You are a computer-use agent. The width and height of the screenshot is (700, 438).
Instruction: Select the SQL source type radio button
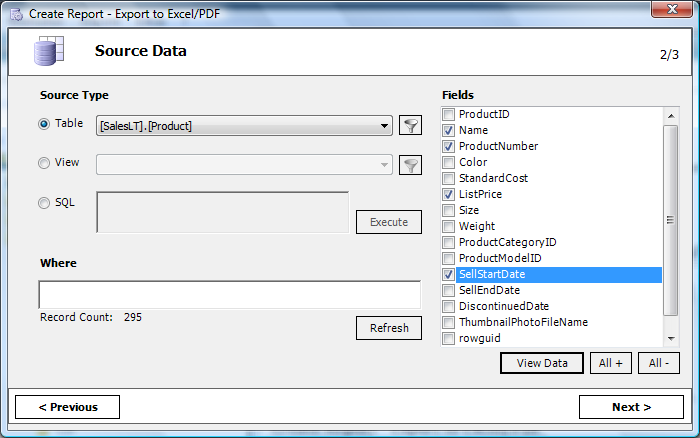tap(44, 203)
